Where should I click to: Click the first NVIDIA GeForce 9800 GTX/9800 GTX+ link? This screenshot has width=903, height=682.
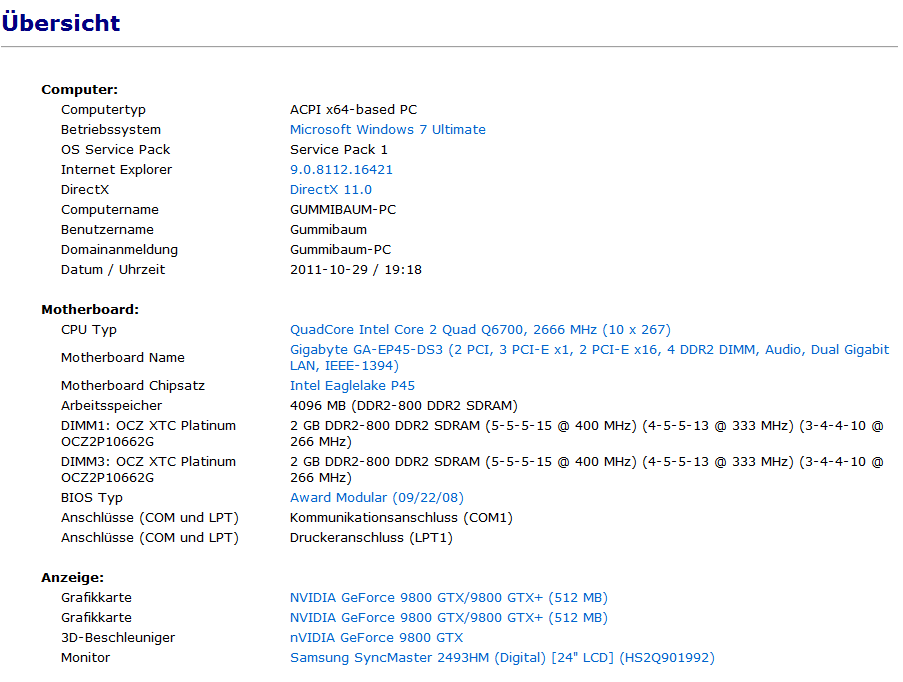click(x=449, y=598)
